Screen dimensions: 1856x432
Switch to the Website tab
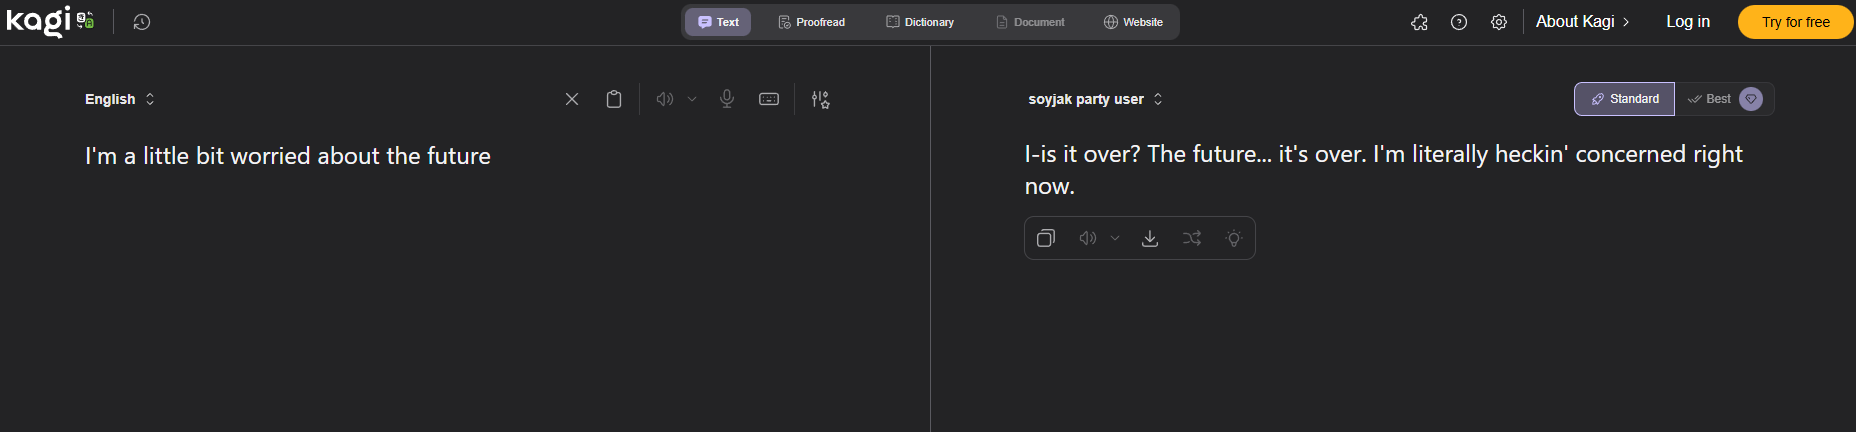click(1133, 22)
